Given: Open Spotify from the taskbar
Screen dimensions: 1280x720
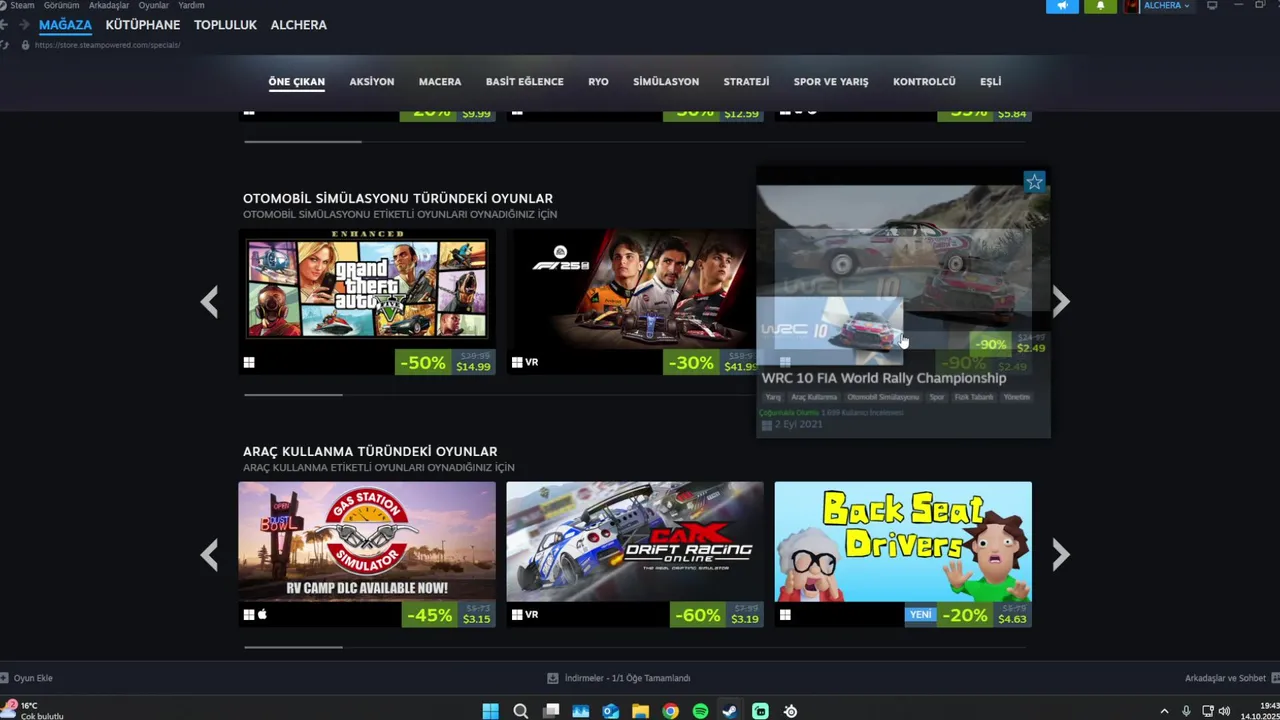Looking at the screenshot, I should pyautogui.click(x=700, y=711).
